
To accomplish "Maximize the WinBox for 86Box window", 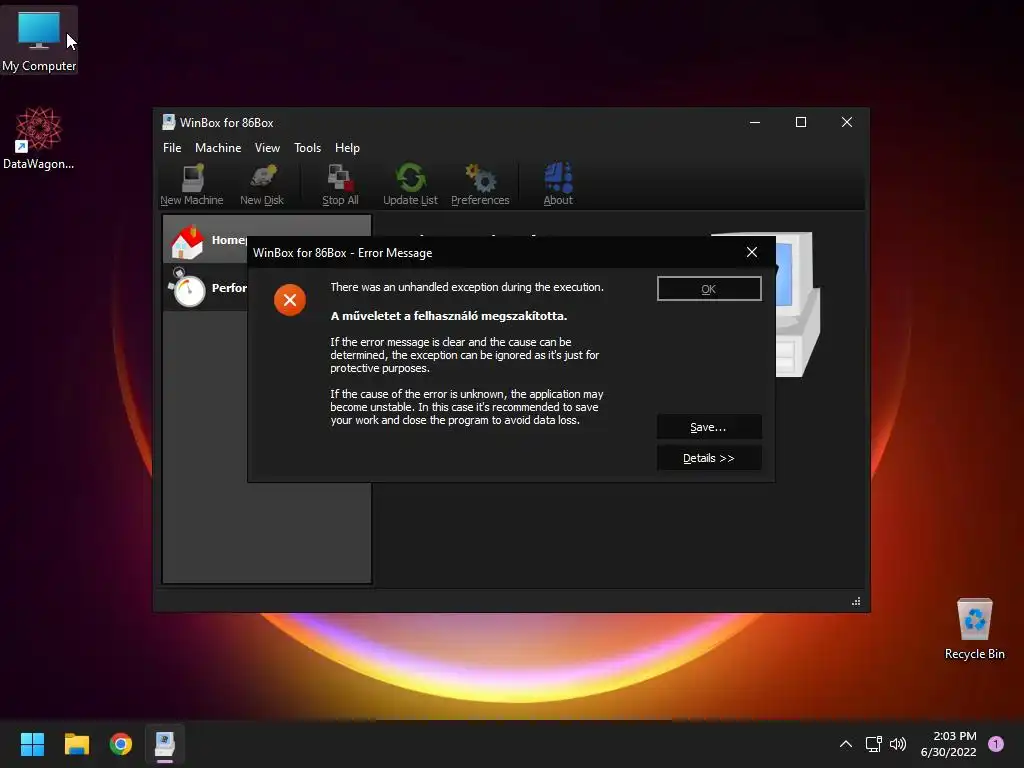I will pos(801,122).
